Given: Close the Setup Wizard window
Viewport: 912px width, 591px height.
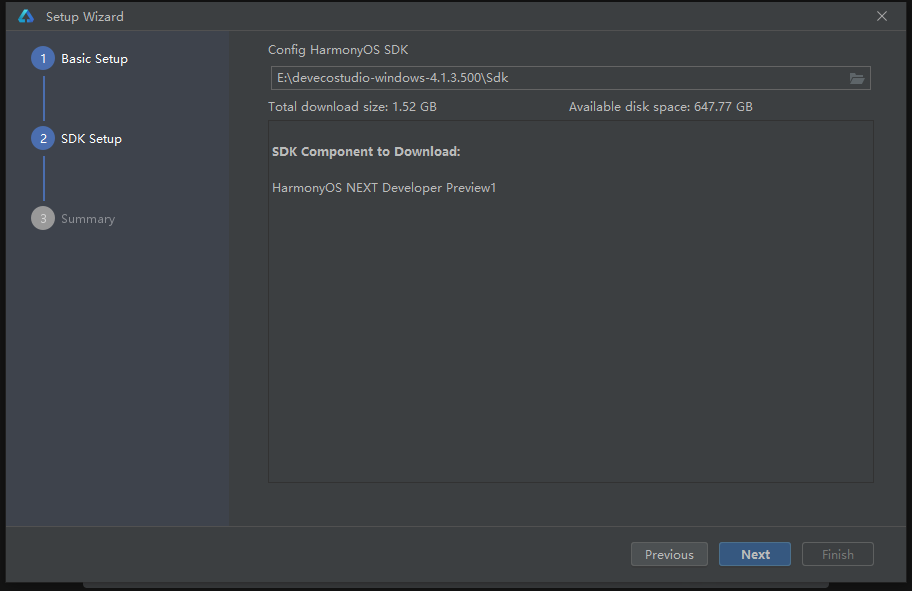Looking at the screenshot, I should 882,16.
